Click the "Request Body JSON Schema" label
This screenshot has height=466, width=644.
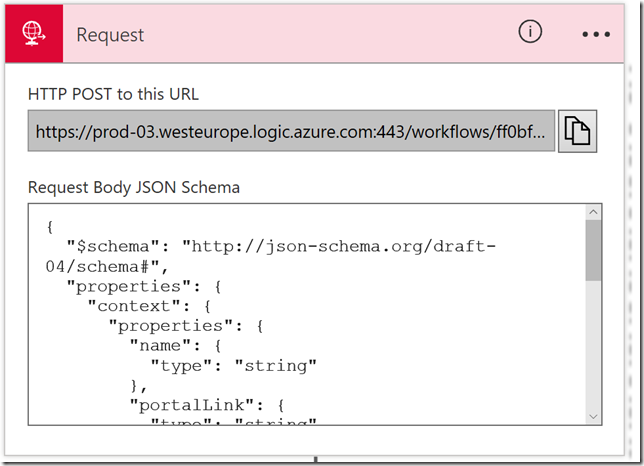(x=133, y=187)
